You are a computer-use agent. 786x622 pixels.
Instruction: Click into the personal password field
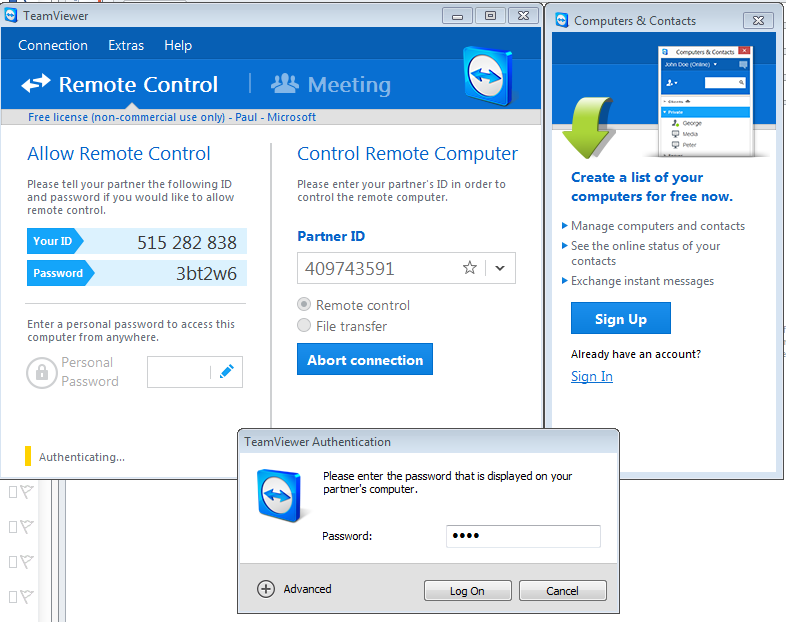coord(178,372)
